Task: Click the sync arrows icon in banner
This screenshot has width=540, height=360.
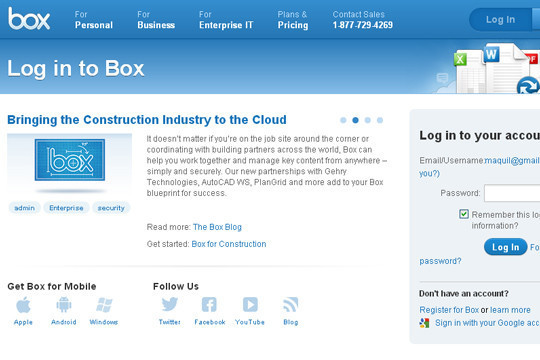Action: (528, 86)
